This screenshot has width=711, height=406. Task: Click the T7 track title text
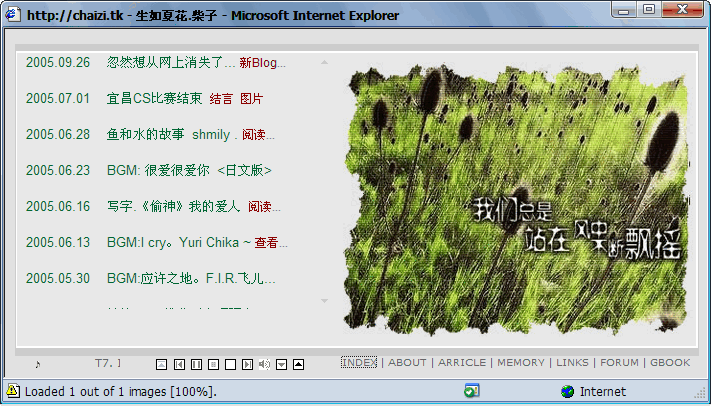tap(107, 363)
